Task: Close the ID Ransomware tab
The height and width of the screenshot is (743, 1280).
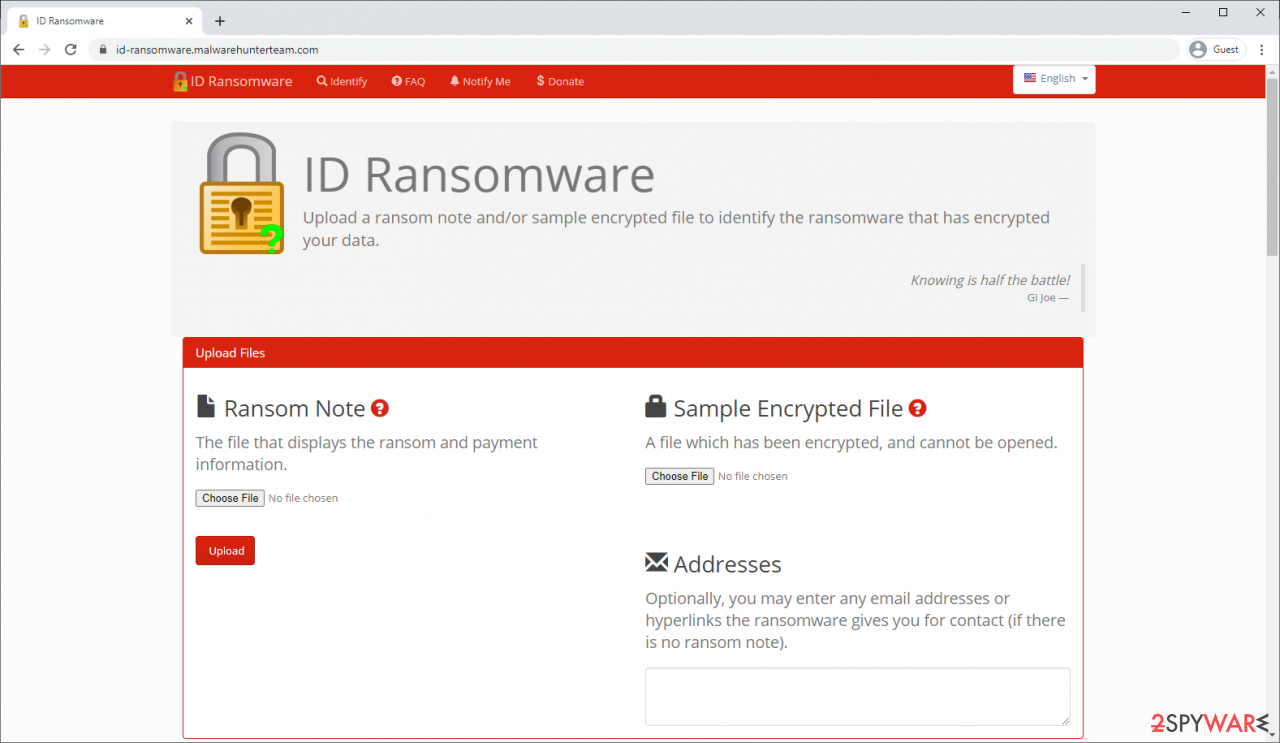Action: click(x=188, y=21)
